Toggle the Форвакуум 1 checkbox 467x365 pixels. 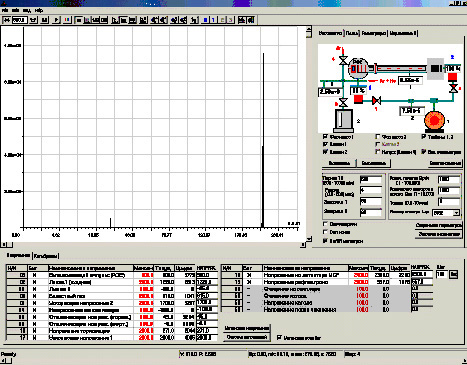point(325,137)
